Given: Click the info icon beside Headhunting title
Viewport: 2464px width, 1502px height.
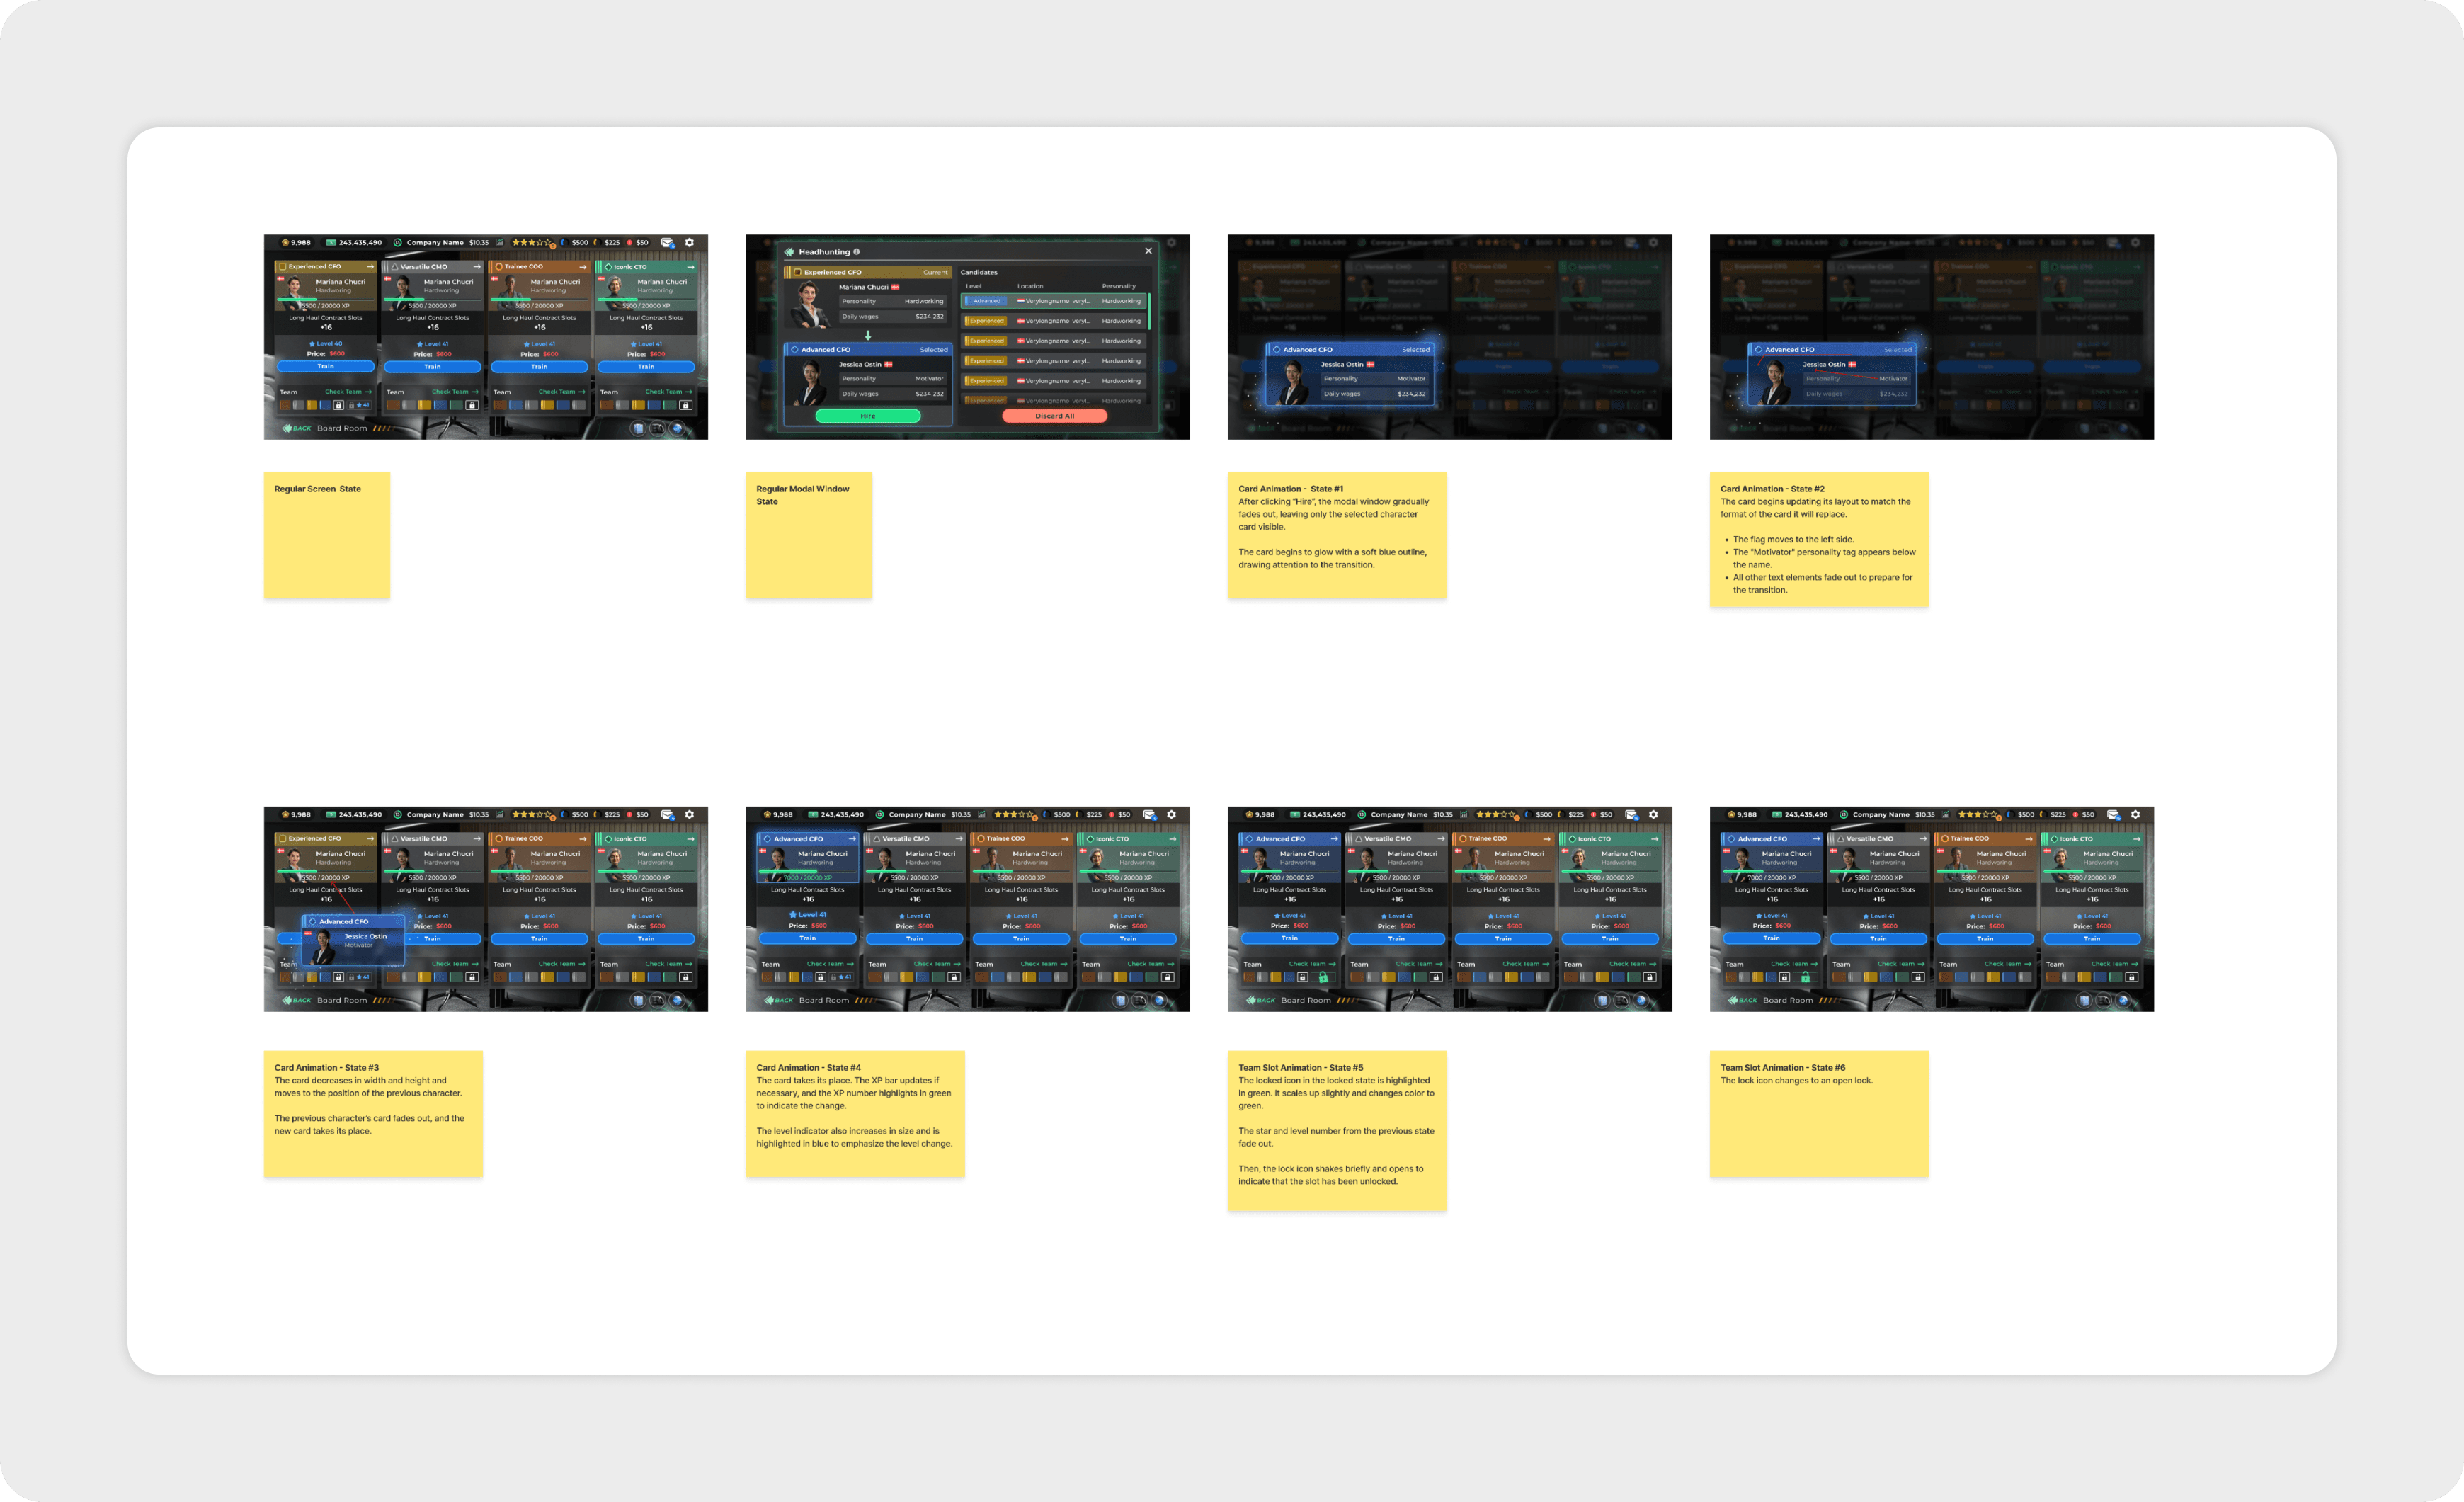Looking at the screenshot, I should coord(856,252).
